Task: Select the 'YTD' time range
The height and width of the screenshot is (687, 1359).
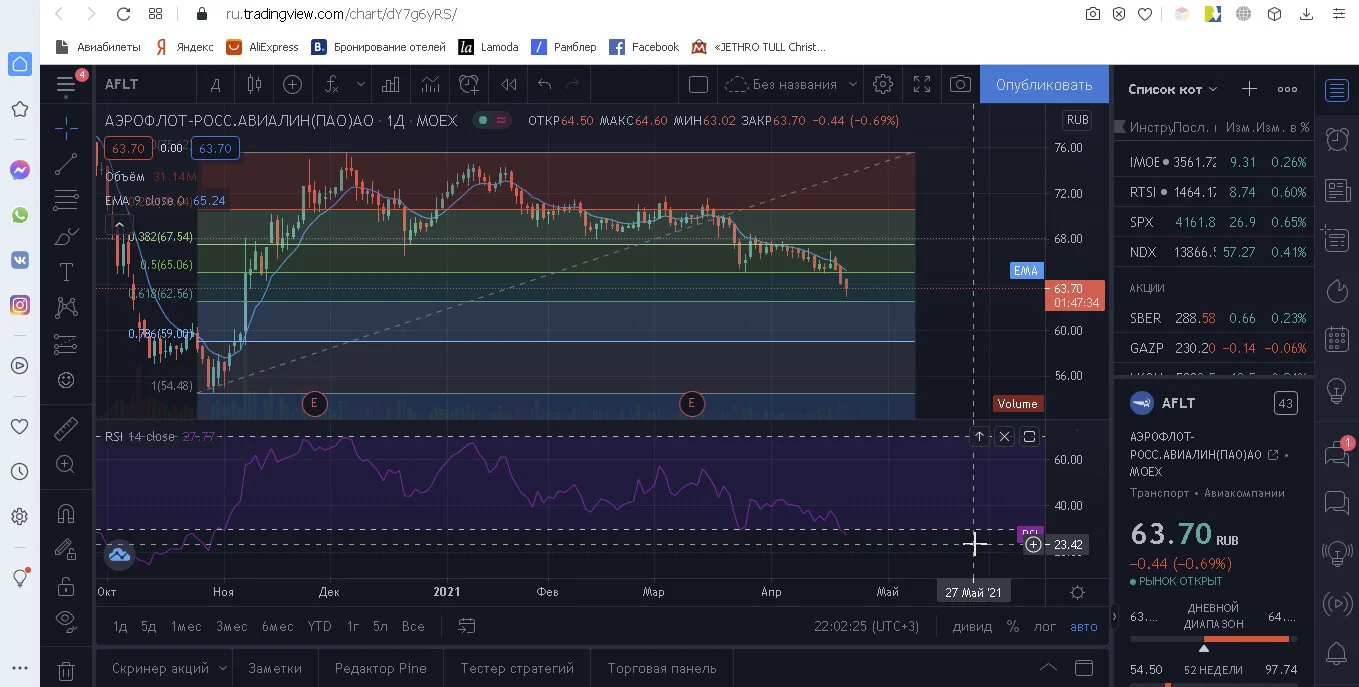Action: point(319,627)
